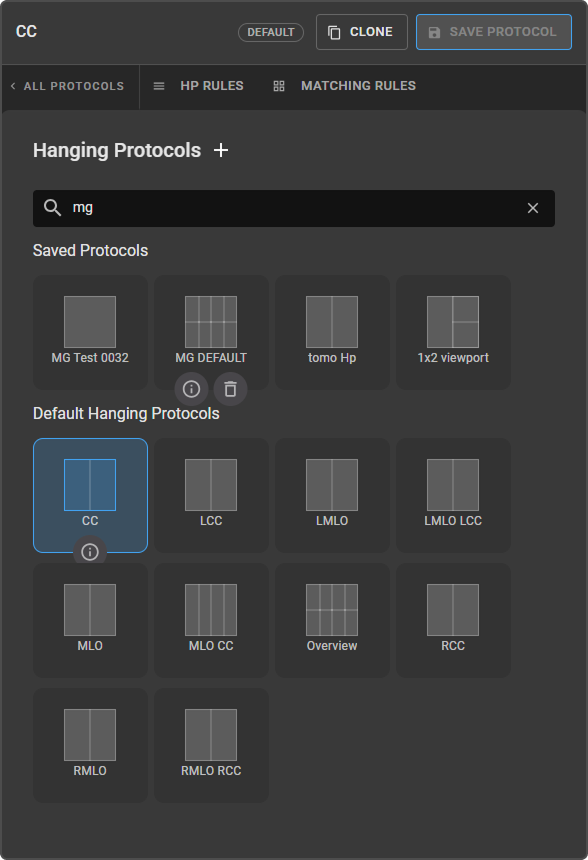Delete the MG DEFAULT protocol via trash icon

(230, 389)
